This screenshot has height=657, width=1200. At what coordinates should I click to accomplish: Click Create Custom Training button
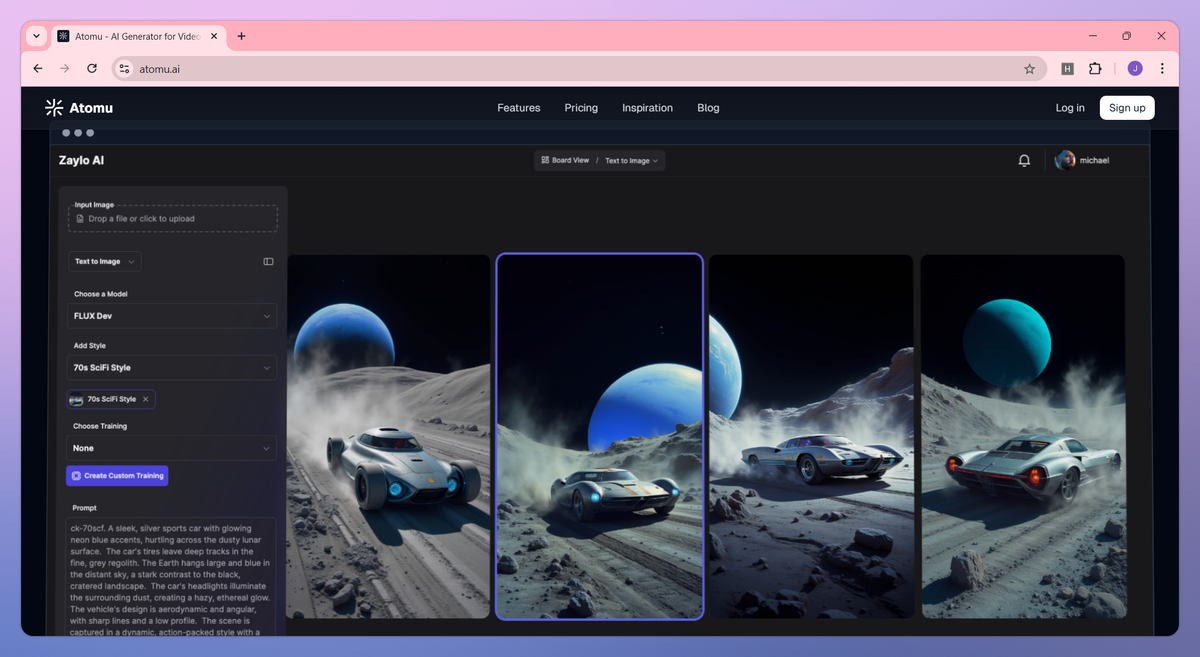click(117, 476)
